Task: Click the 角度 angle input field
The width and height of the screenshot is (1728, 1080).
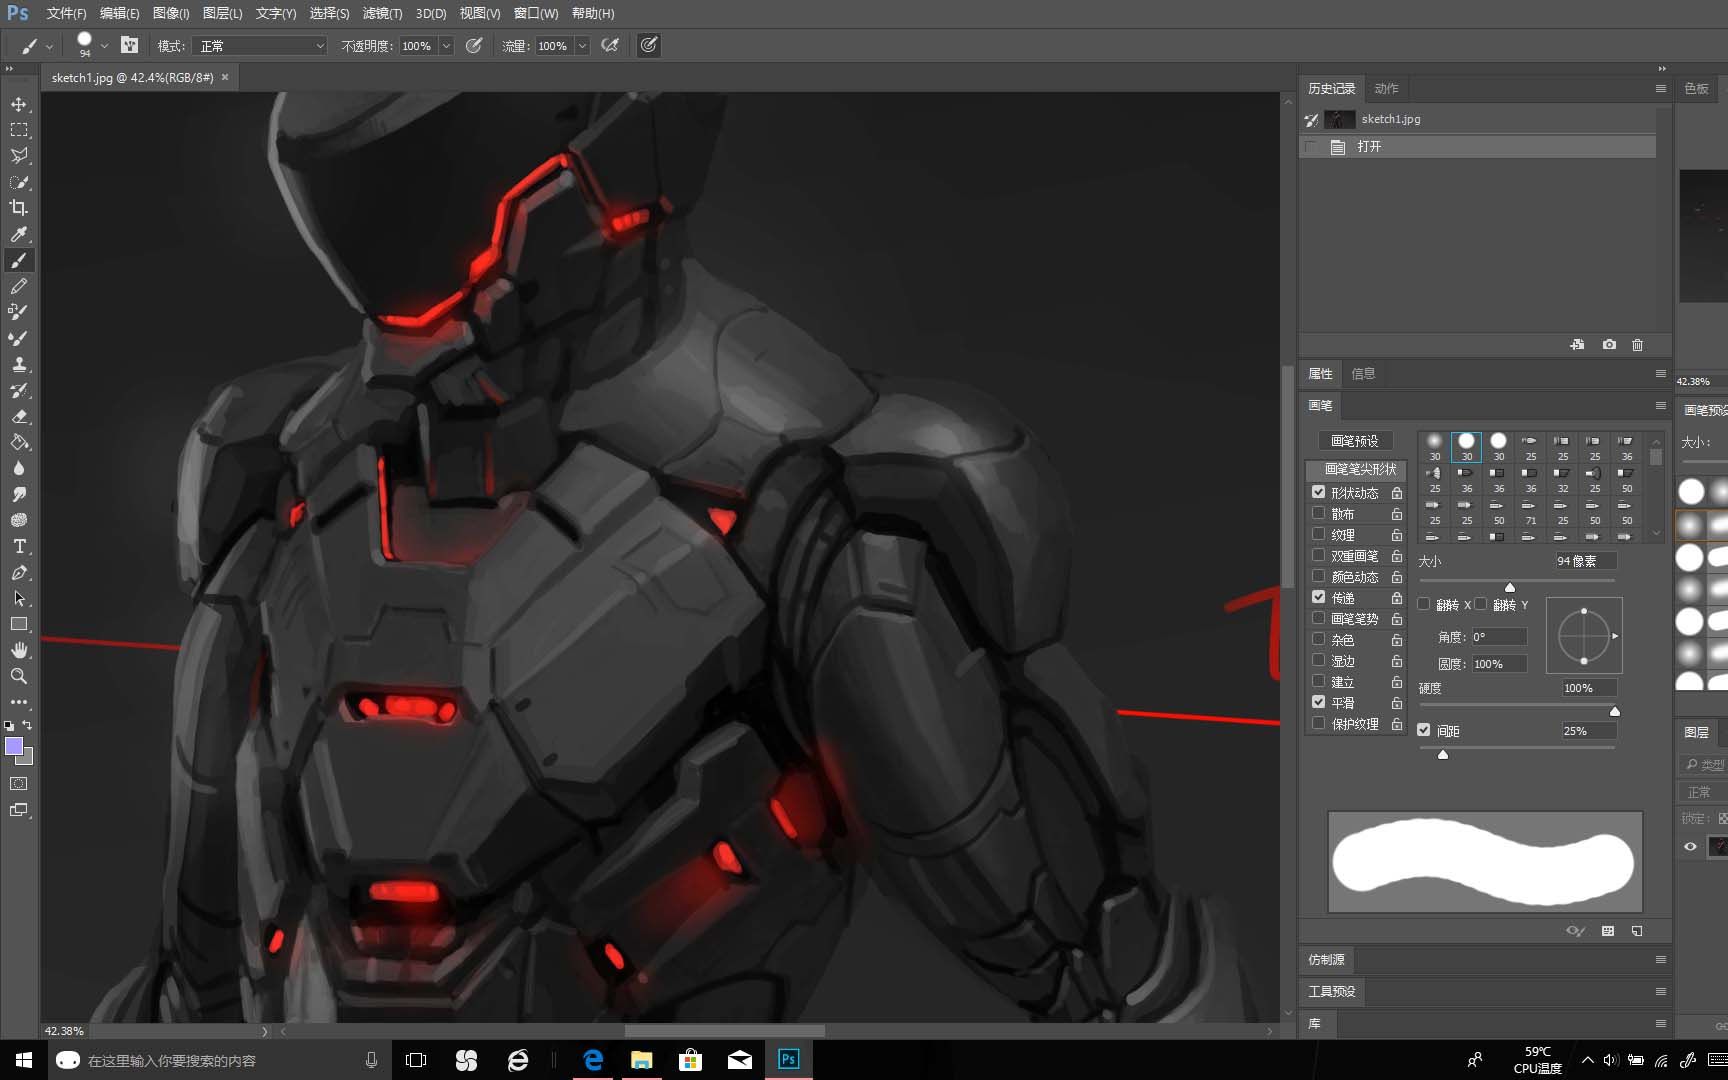Action: pyautogui.click(x=1498, y=637)
